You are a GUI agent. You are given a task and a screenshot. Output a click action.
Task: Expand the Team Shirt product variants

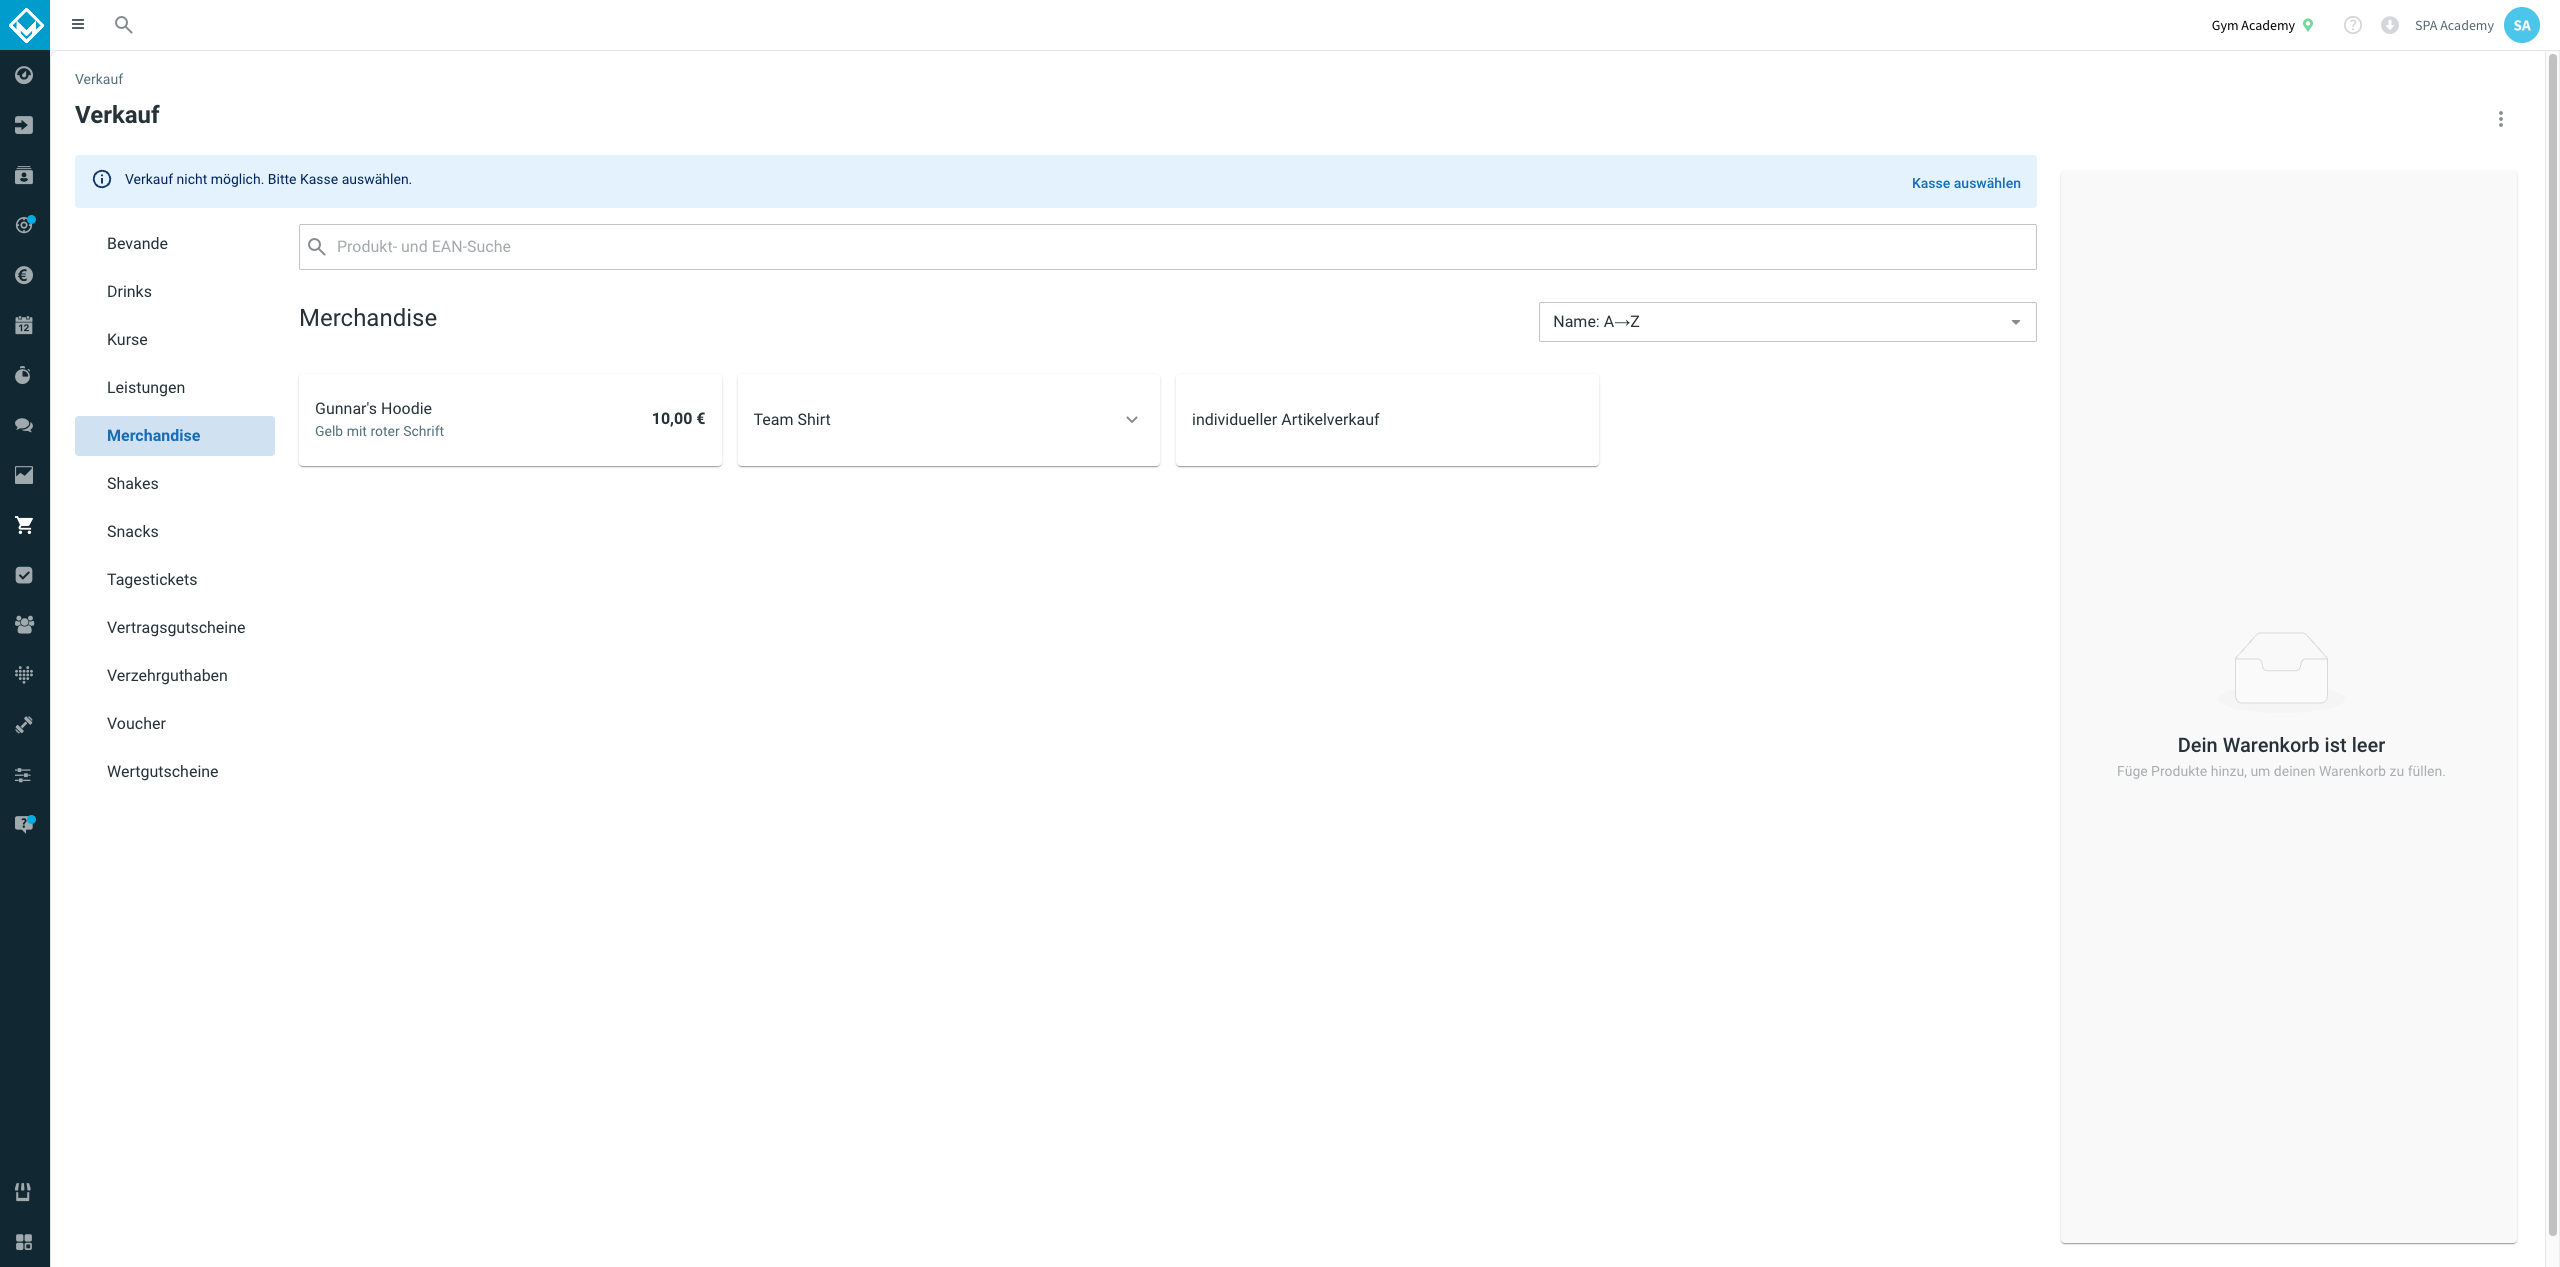click(1132, 420)
